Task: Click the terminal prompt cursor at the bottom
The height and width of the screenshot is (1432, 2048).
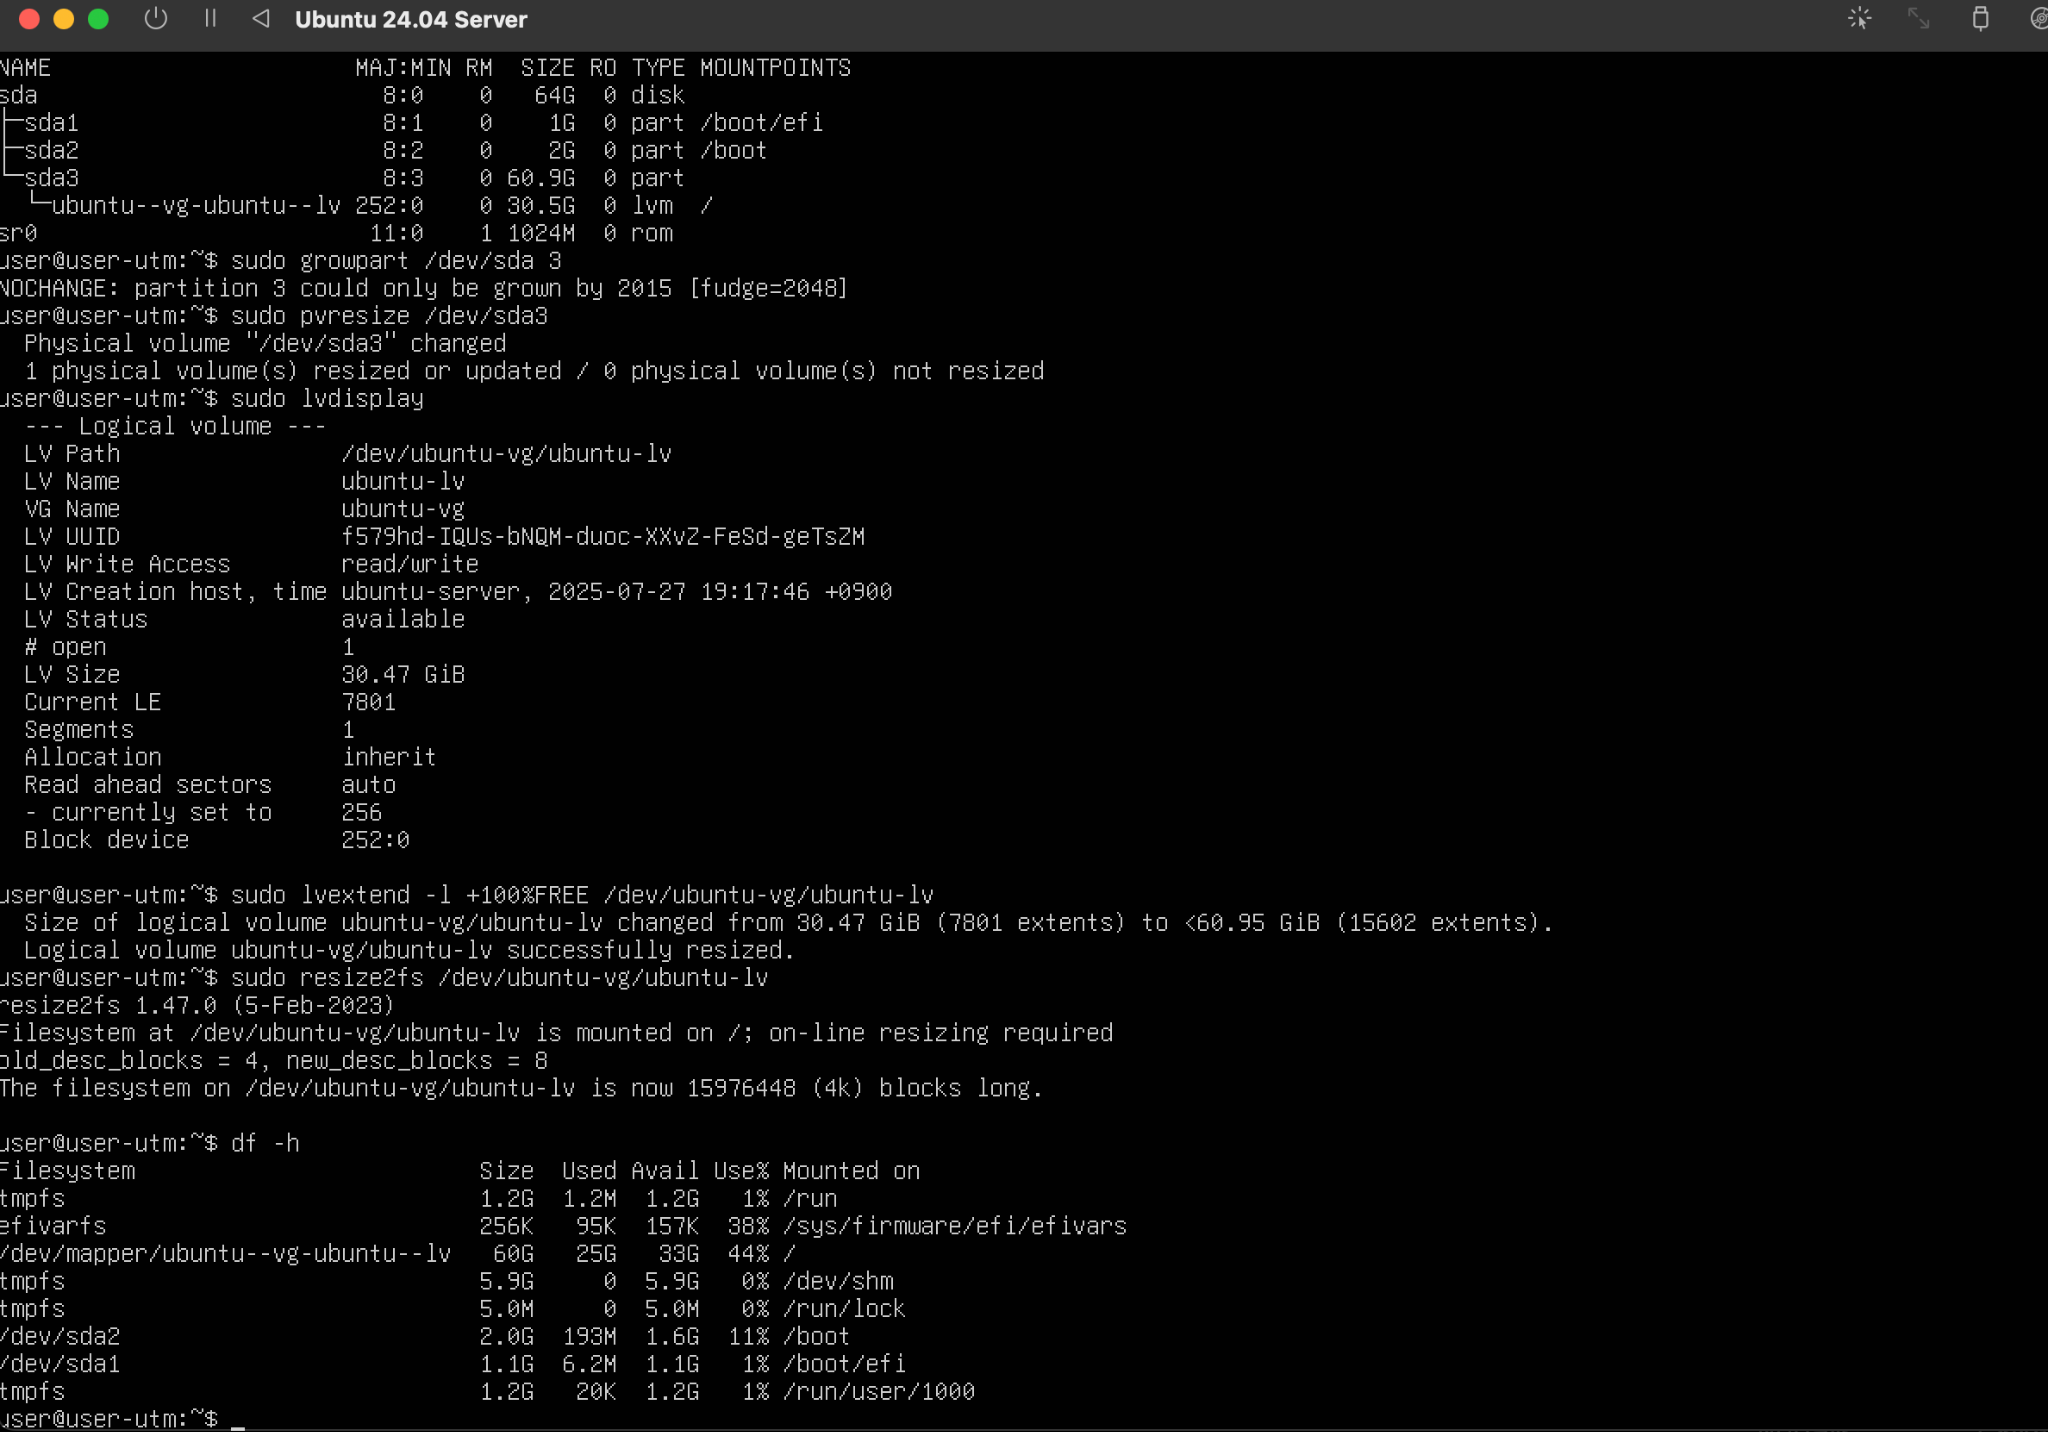Action: coord(238,1418)
